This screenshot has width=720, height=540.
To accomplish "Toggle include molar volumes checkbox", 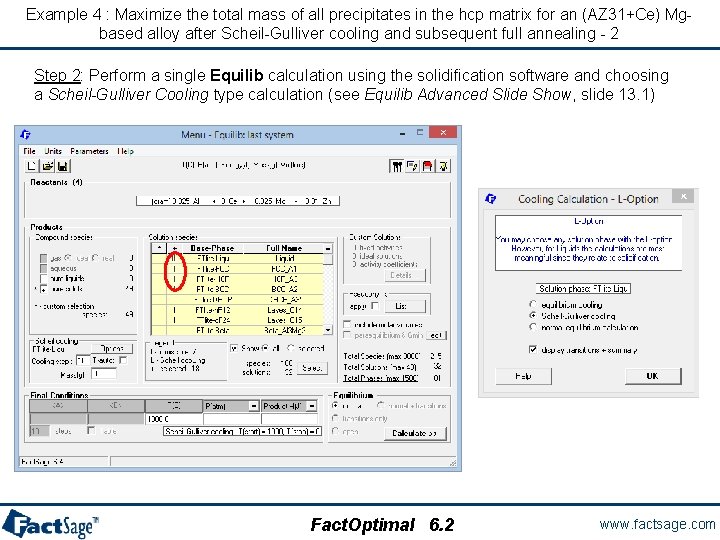I will tap(347, 324).
